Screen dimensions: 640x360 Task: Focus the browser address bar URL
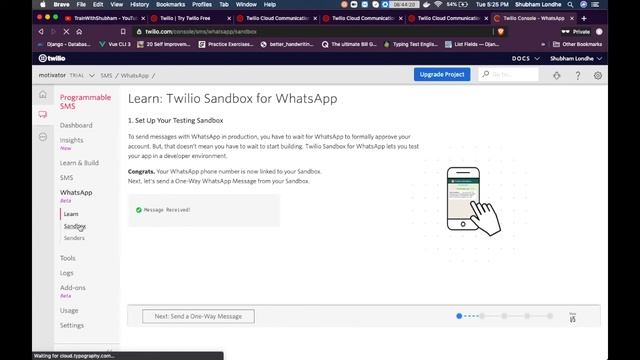point(314,31)
